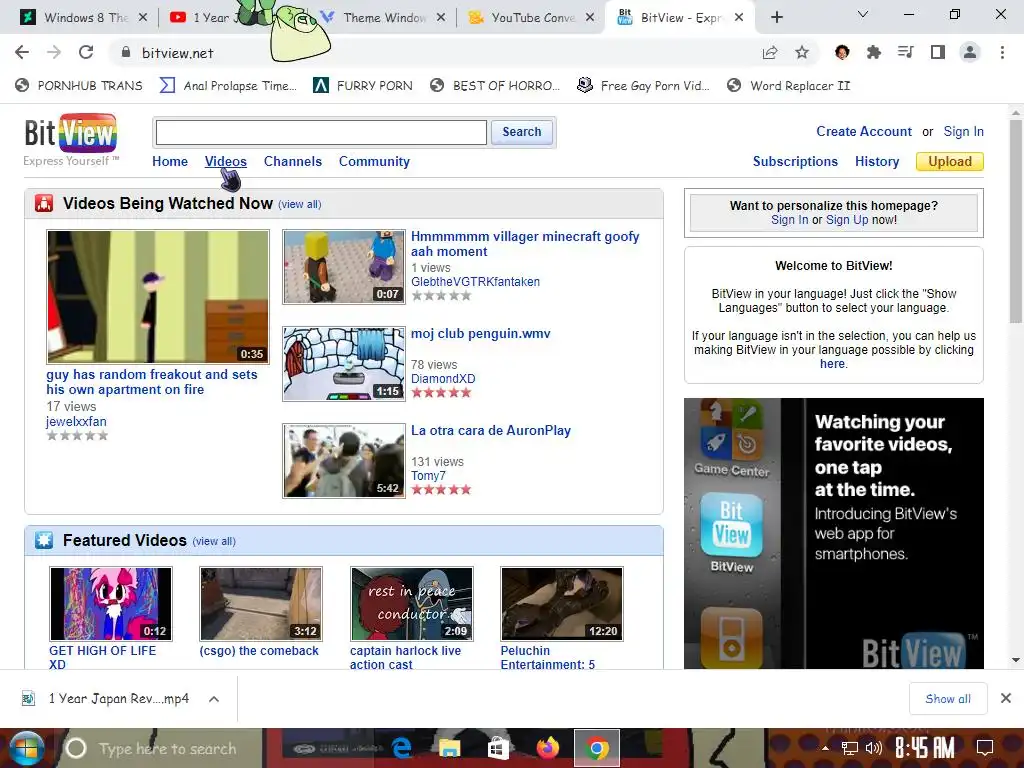Open Microsoft Store from the taskbar
Screen dimensions: 1024x768
coord(498,748)
